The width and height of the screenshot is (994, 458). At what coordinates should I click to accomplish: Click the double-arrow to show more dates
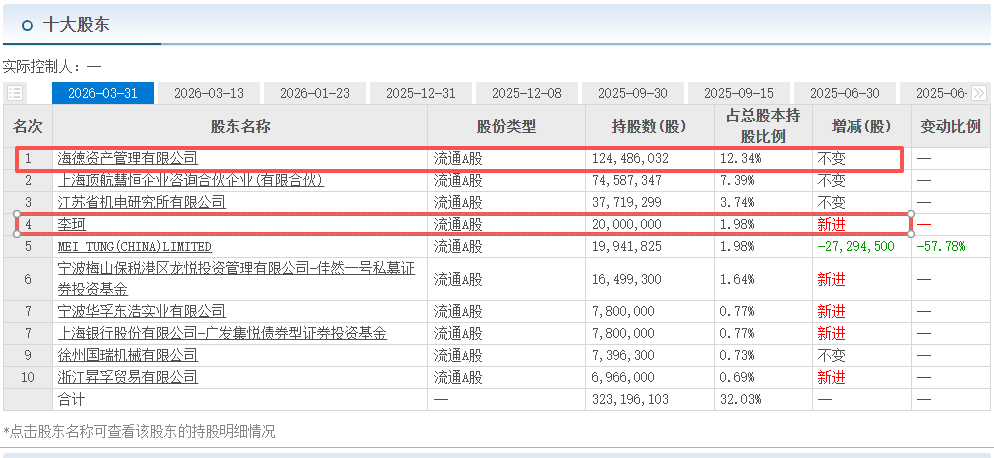978,93
